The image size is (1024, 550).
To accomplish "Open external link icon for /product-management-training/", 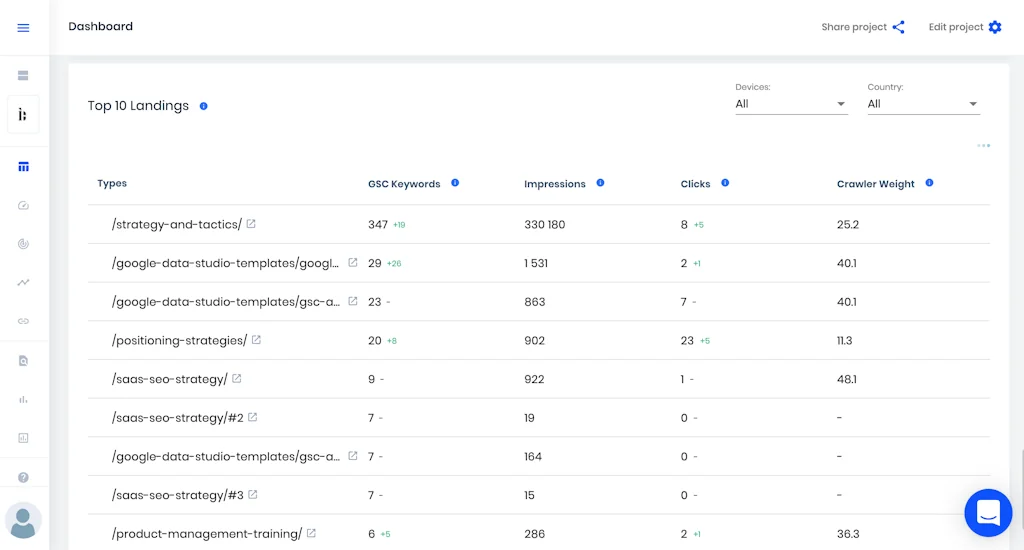I will point(312,534).
